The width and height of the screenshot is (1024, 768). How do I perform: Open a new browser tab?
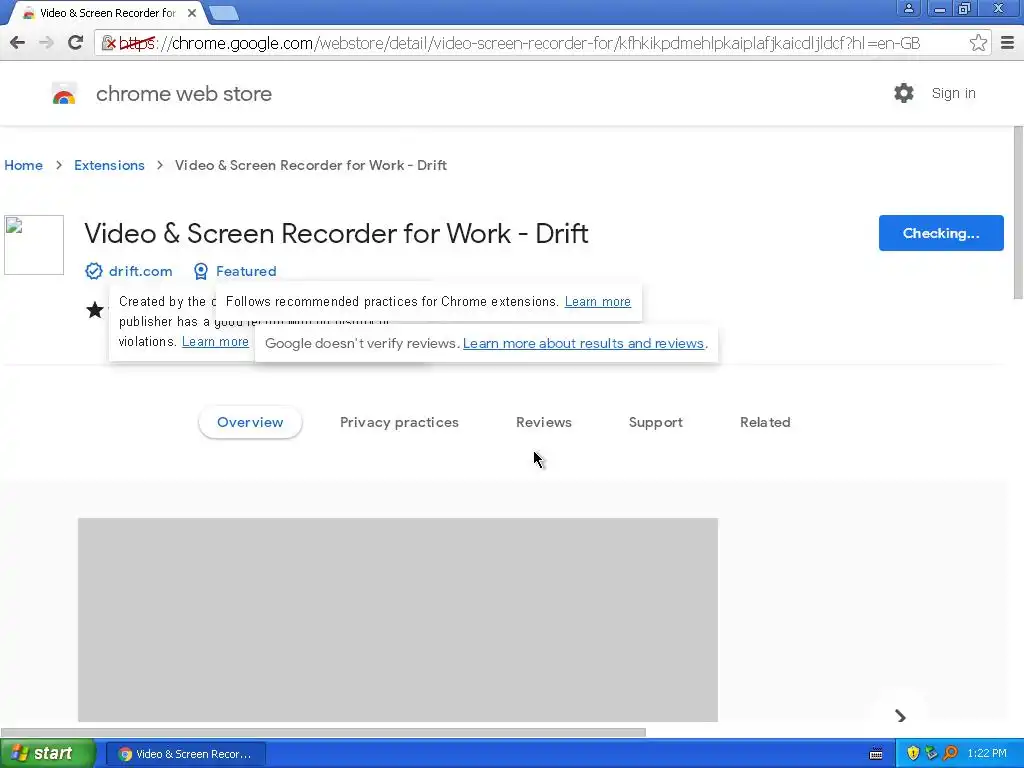[x=224, y=12]
